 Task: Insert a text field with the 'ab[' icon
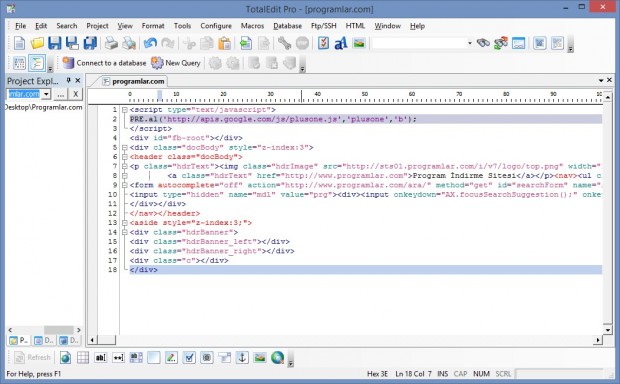click(100, 358)
